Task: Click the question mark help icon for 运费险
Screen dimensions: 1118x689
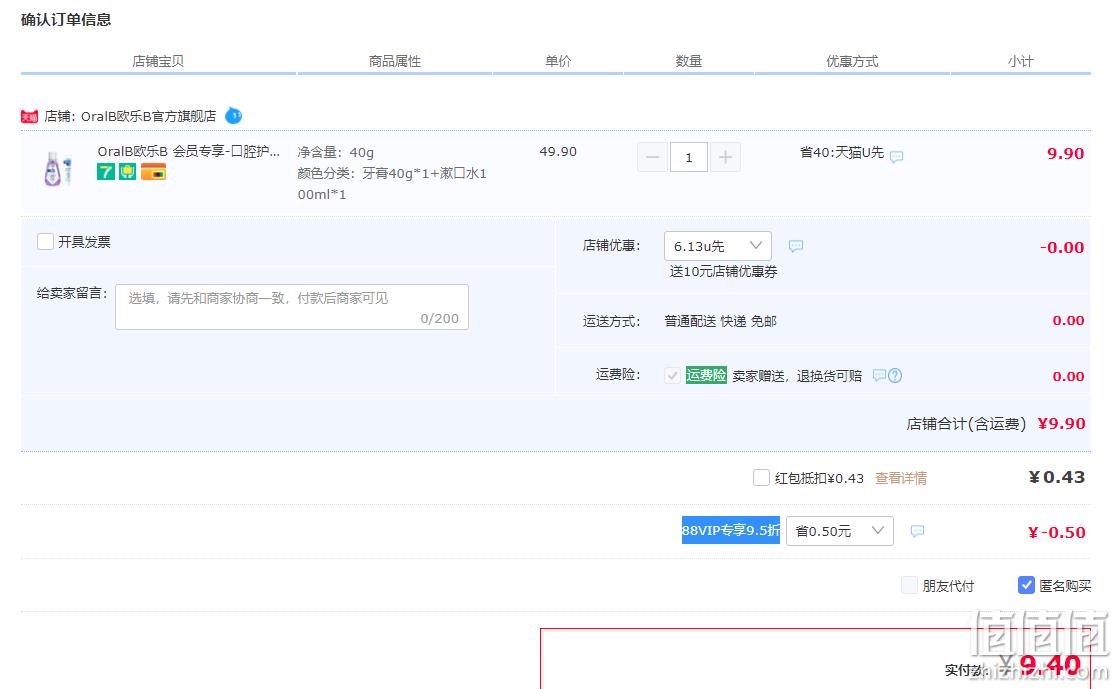Action: [895, 375]
